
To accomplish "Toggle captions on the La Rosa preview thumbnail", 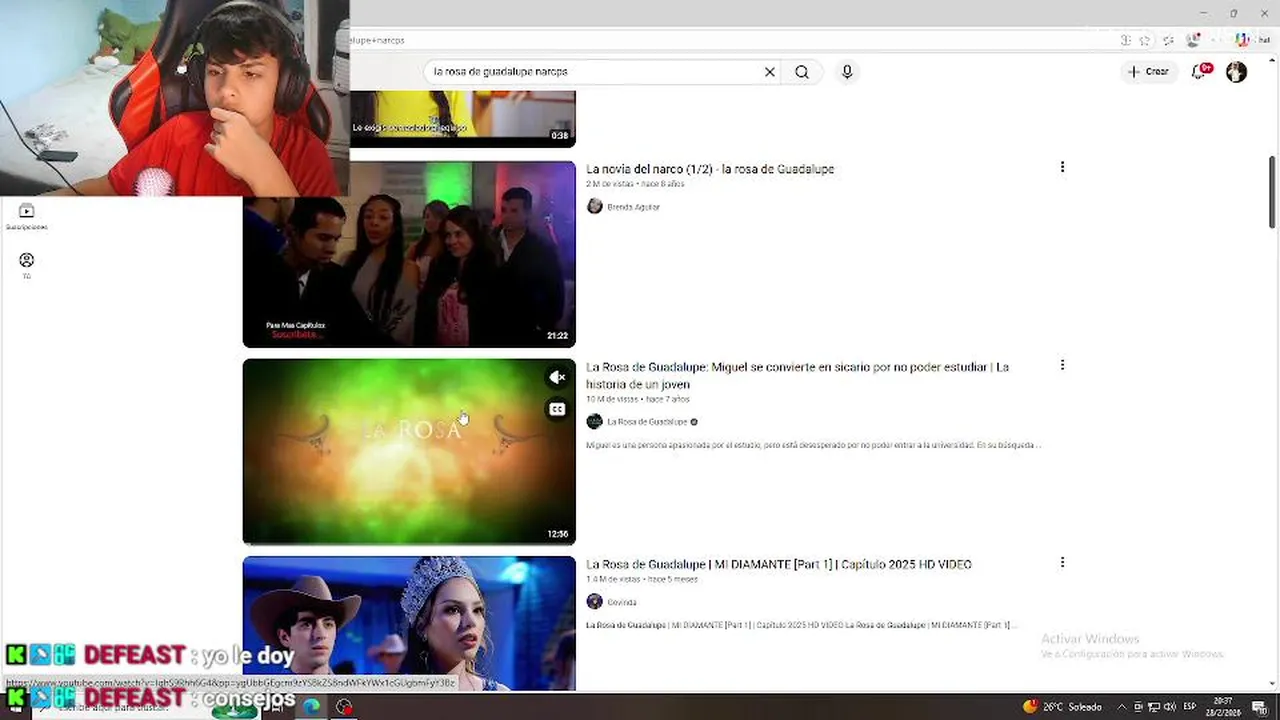I will click(x=557, y=409).
